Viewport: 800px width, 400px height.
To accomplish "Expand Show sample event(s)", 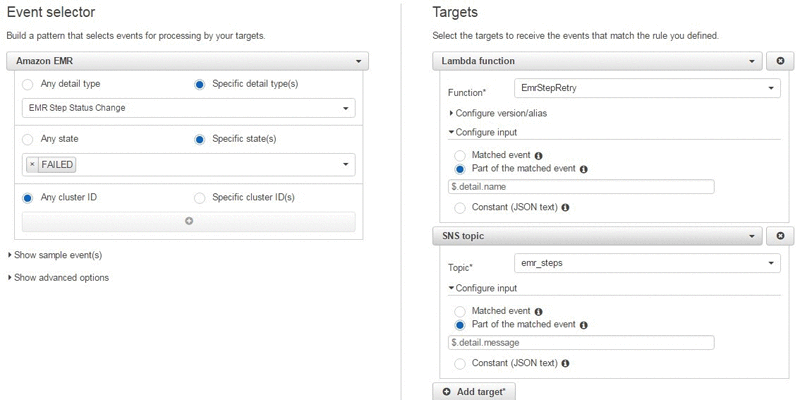I will click(x=55, y=255).
